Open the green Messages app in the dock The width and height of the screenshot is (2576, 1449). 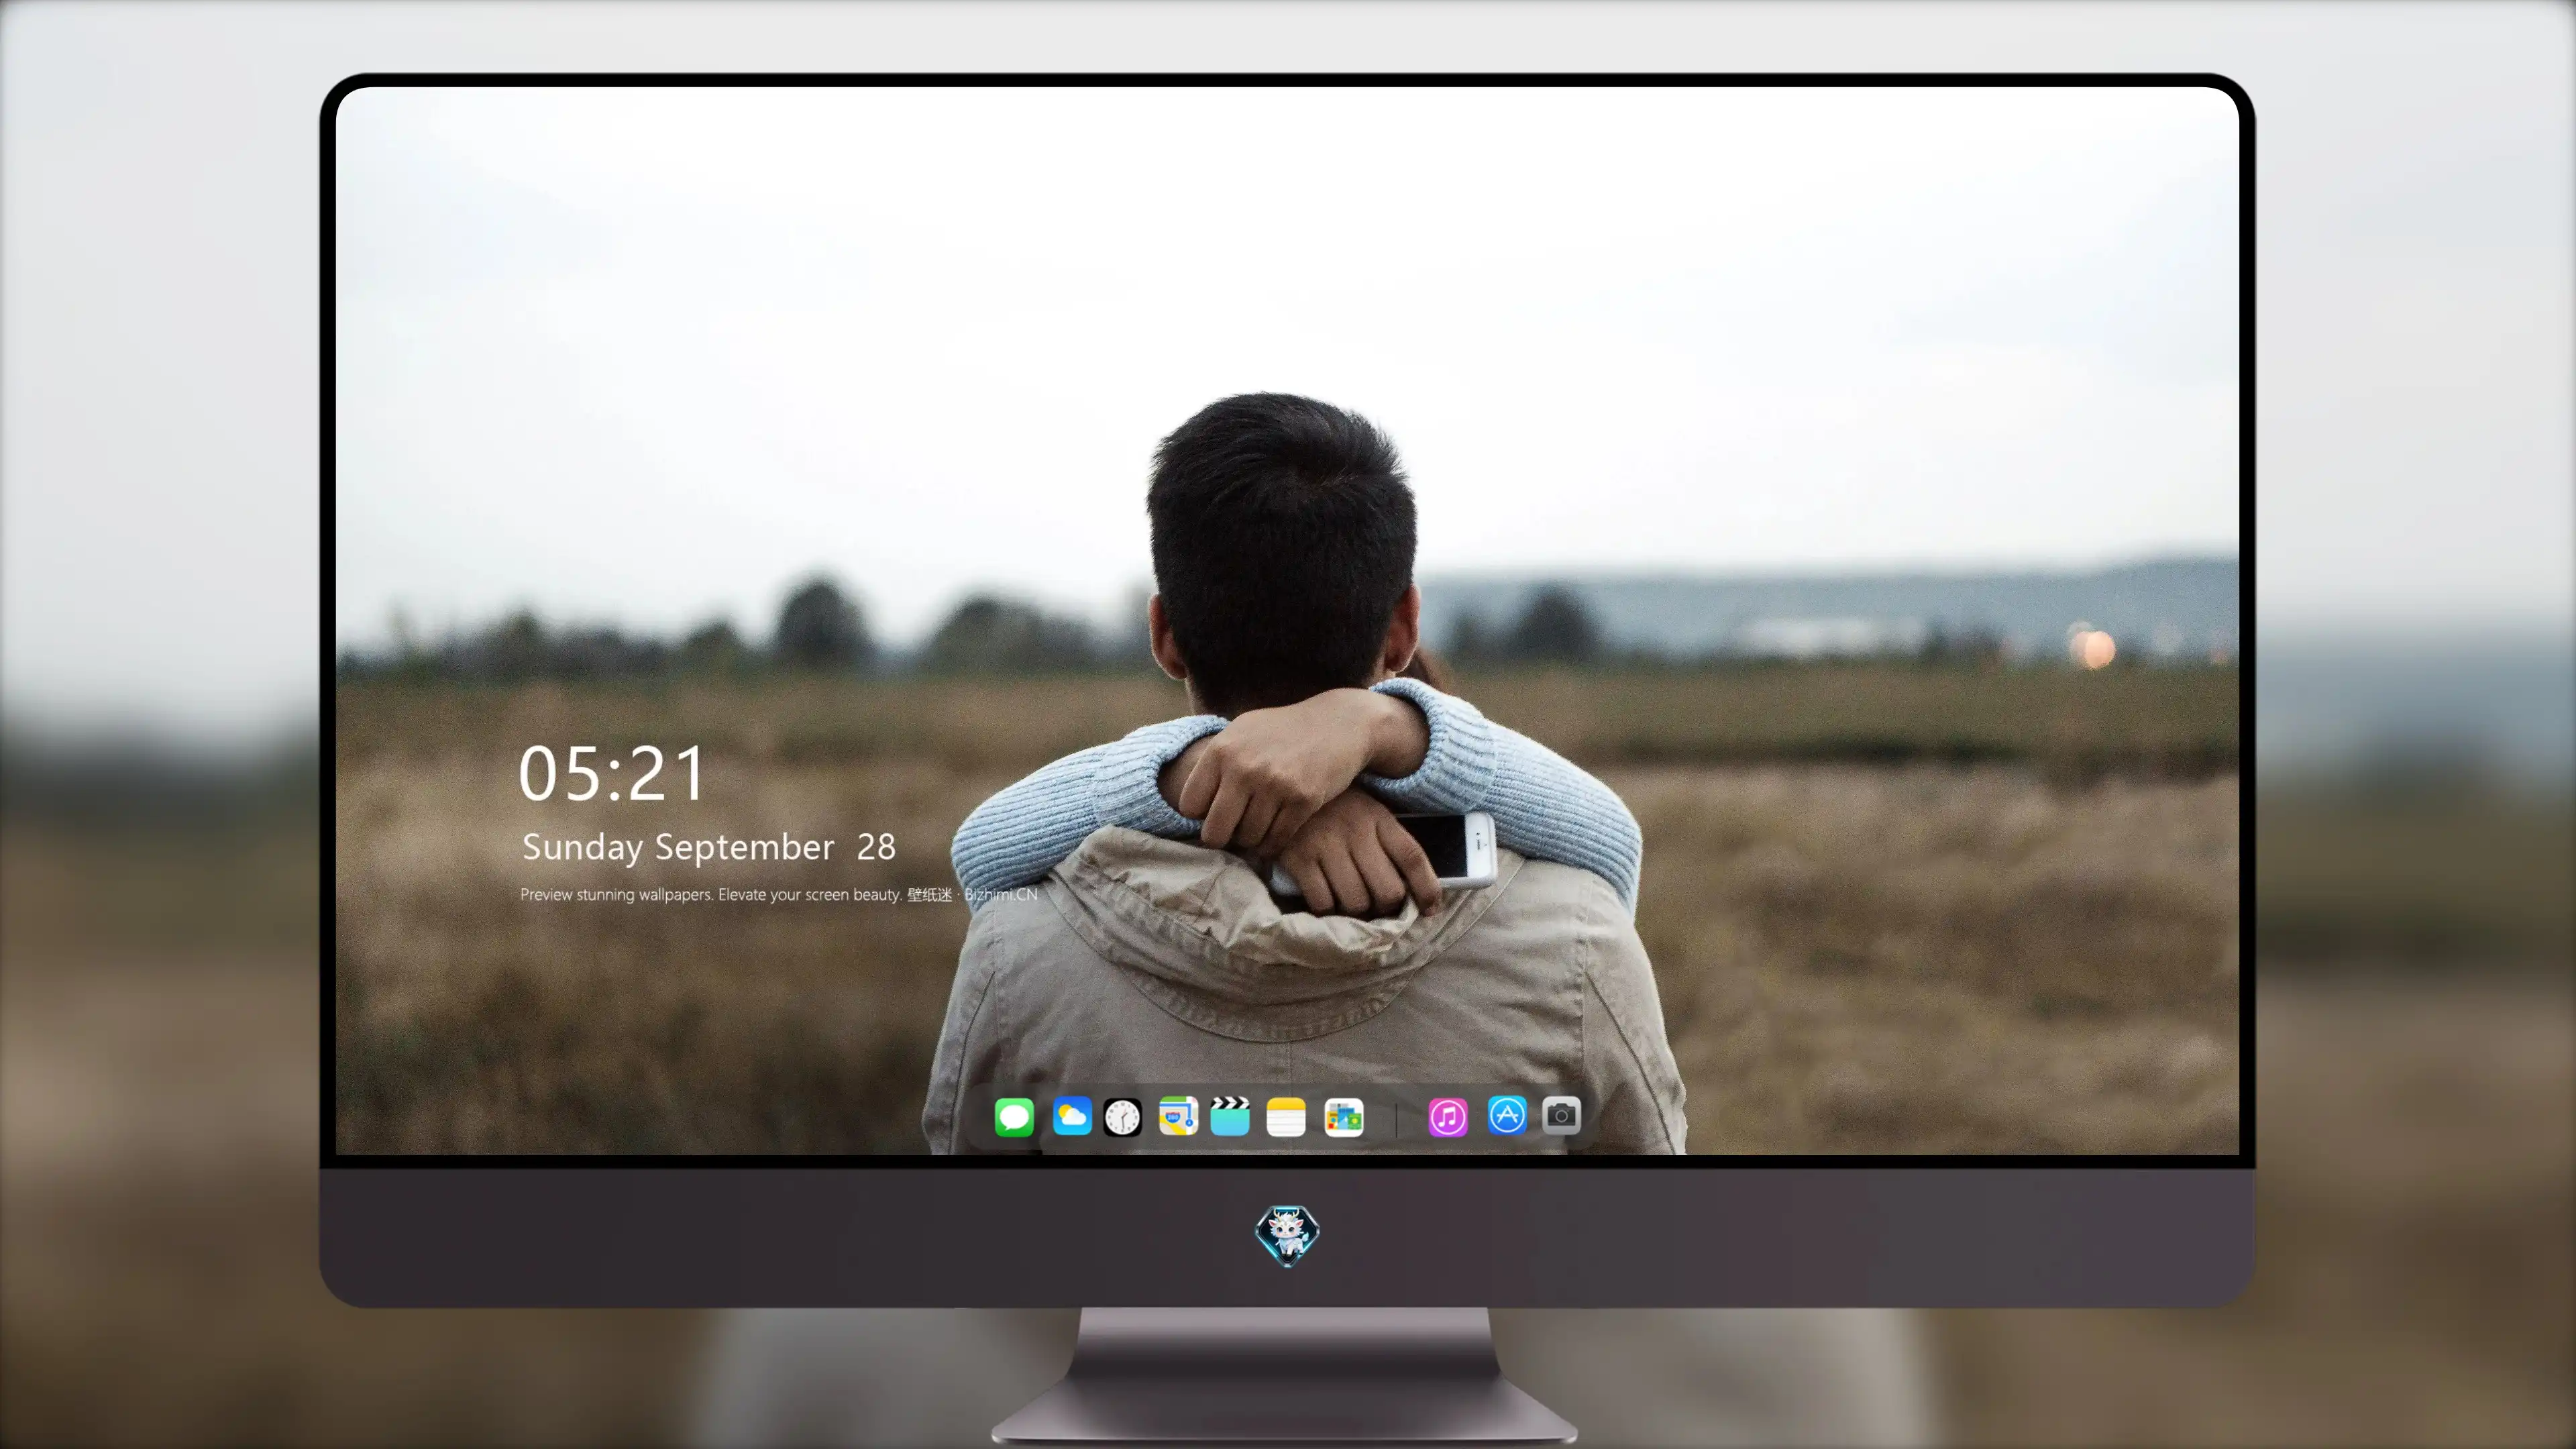coord(1014,1116)
